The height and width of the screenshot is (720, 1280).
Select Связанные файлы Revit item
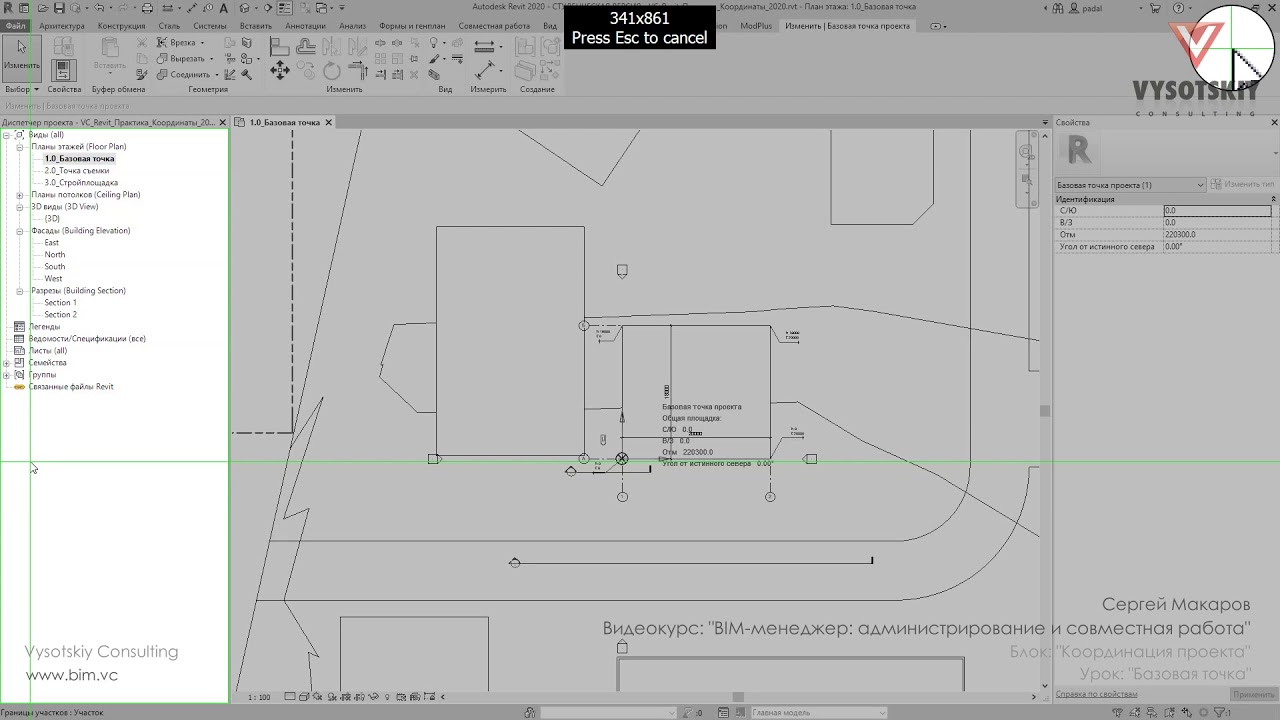(x=71, y=387)
